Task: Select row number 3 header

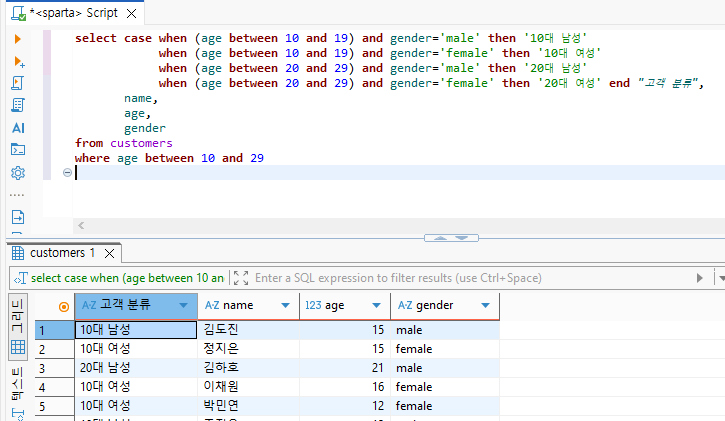Action: click(x=55, y=368)
